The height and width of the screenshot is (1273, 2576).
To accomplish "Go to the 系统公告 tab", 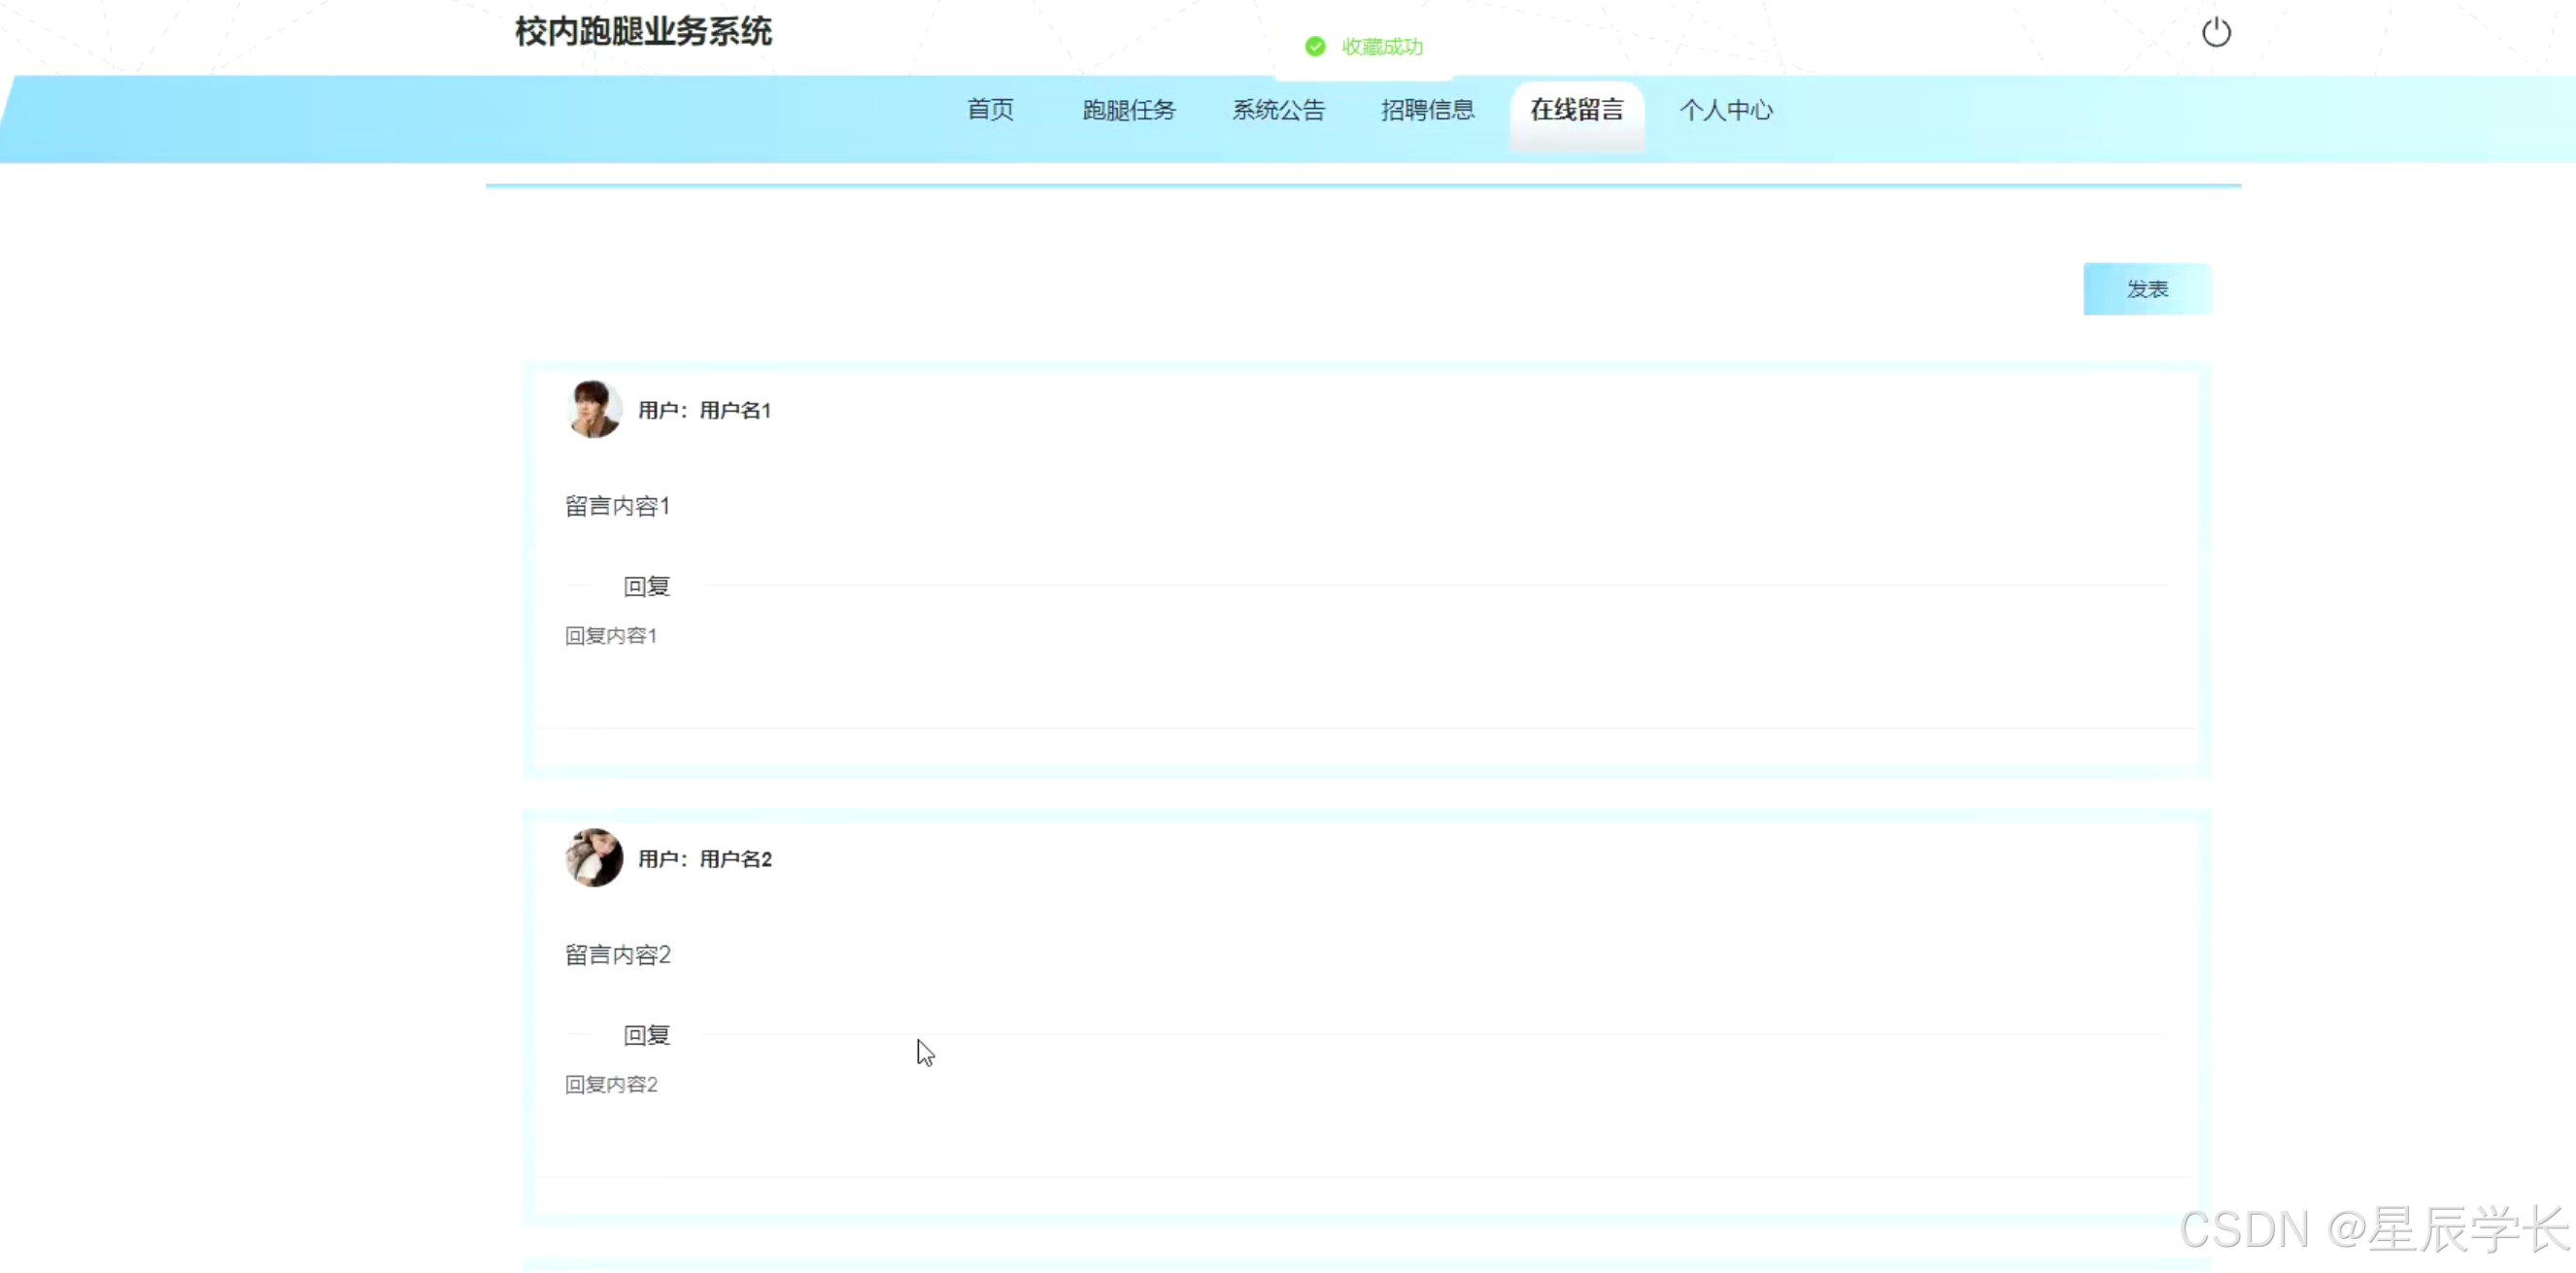I will coord(1279,110).
